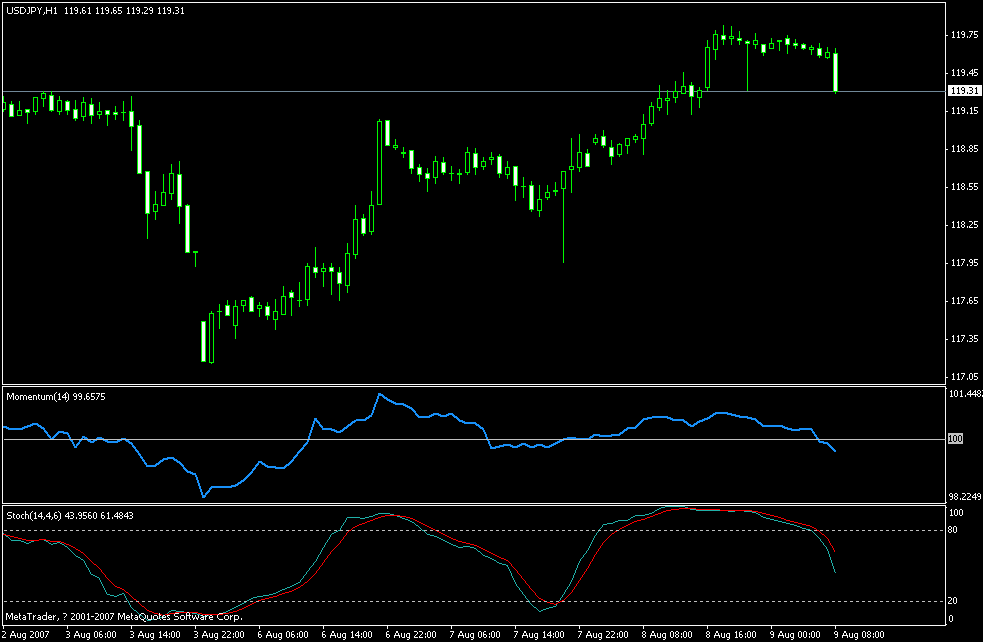Select the 119.75 value on price scale

click(966, 34)
